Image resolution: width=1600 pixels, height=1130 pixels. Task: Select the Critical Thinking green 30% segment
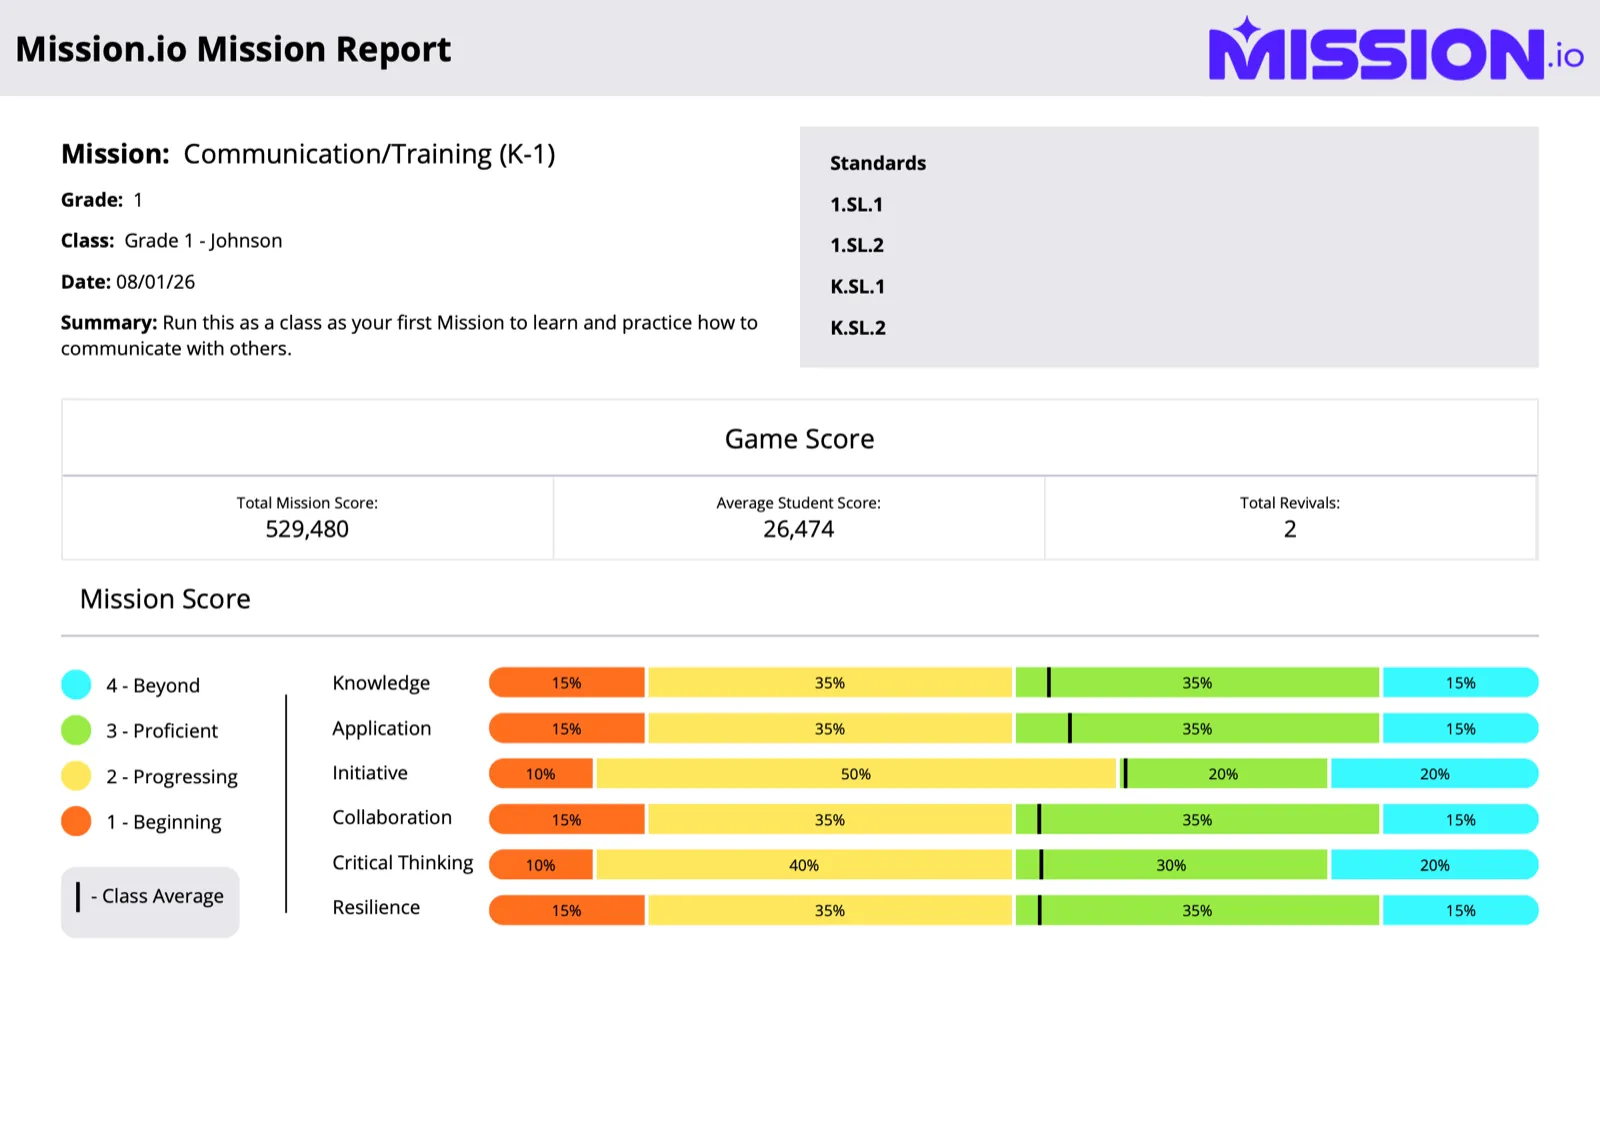click(1171, 865)
